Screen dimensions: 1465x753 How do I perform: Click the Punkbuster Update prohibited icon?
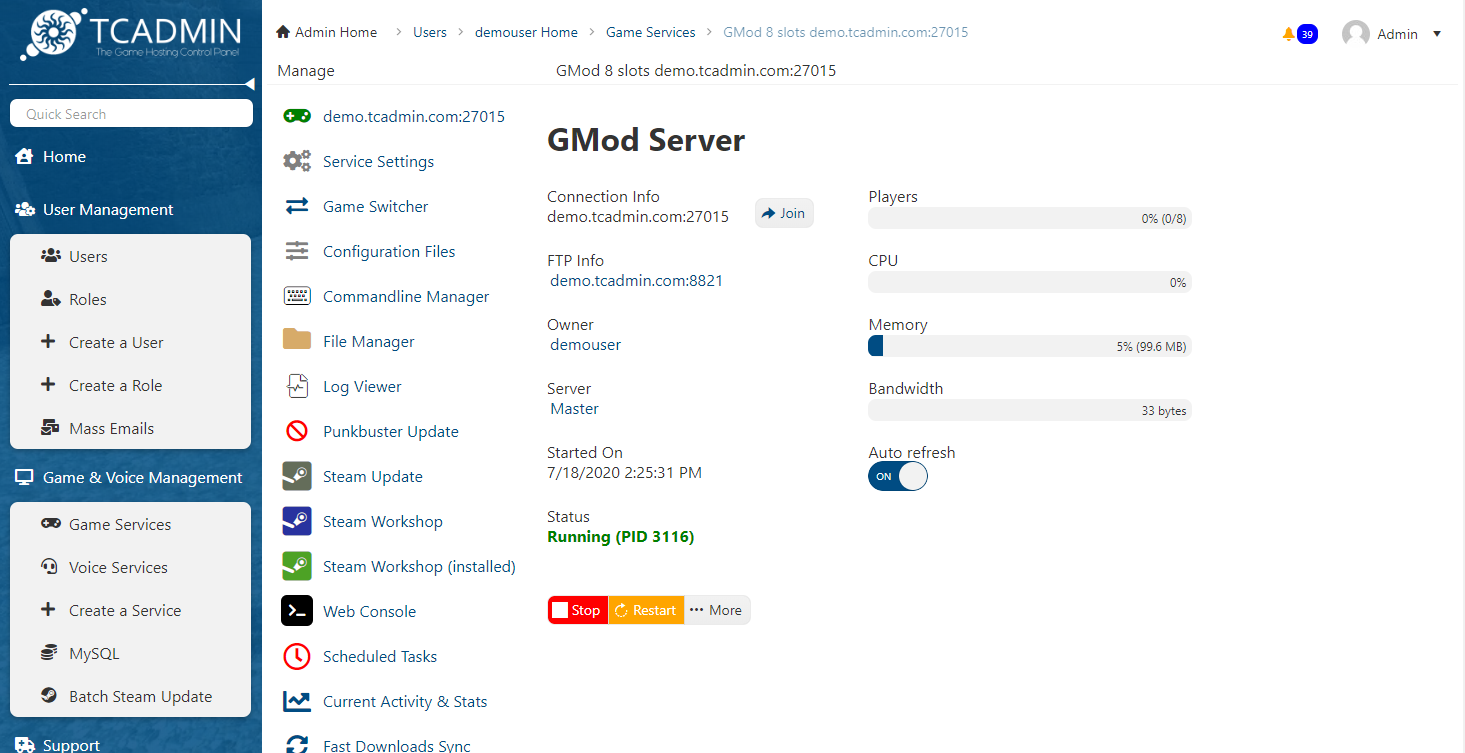[x=297, y=431]
